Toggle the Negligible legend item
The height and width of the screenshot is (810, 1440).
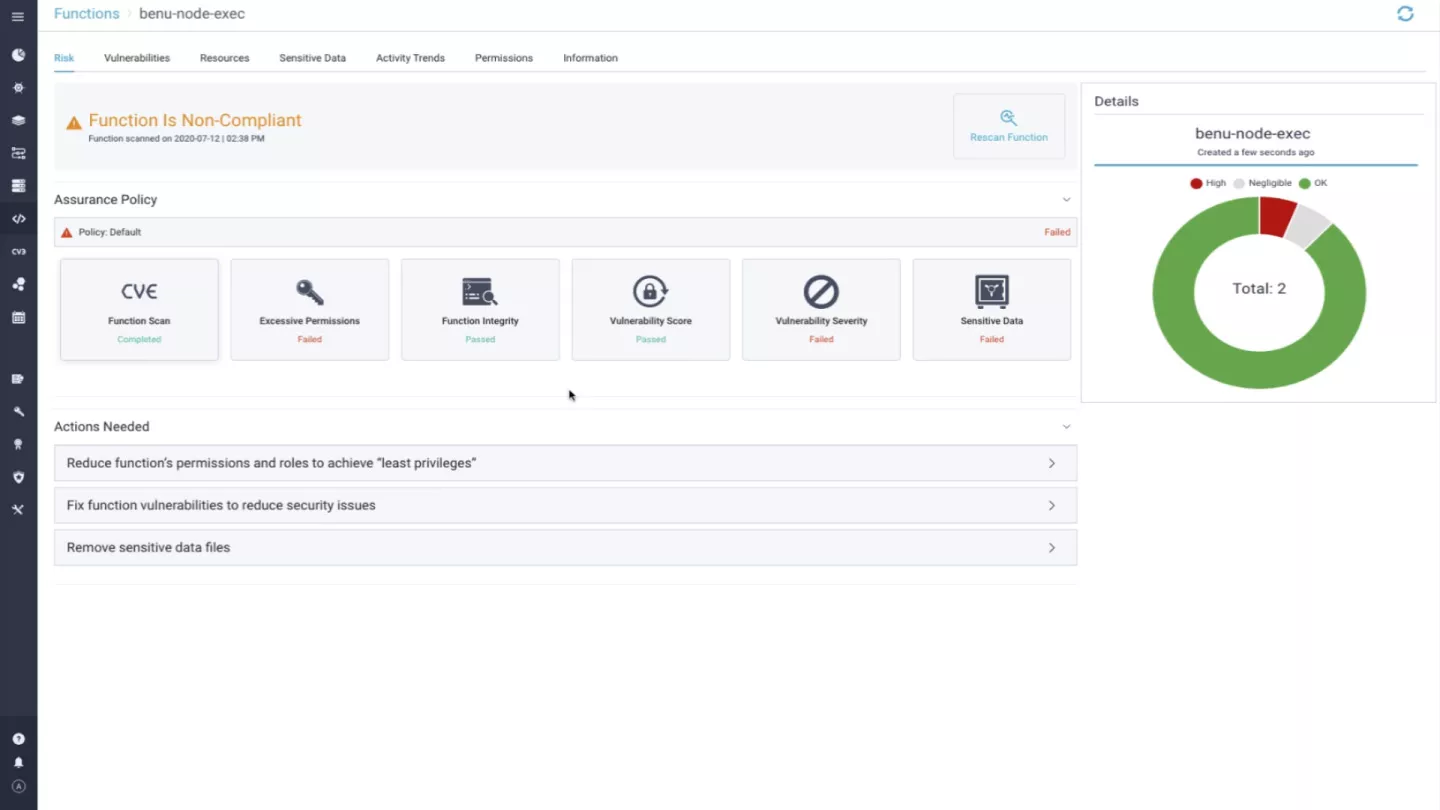click(1262, 183)
